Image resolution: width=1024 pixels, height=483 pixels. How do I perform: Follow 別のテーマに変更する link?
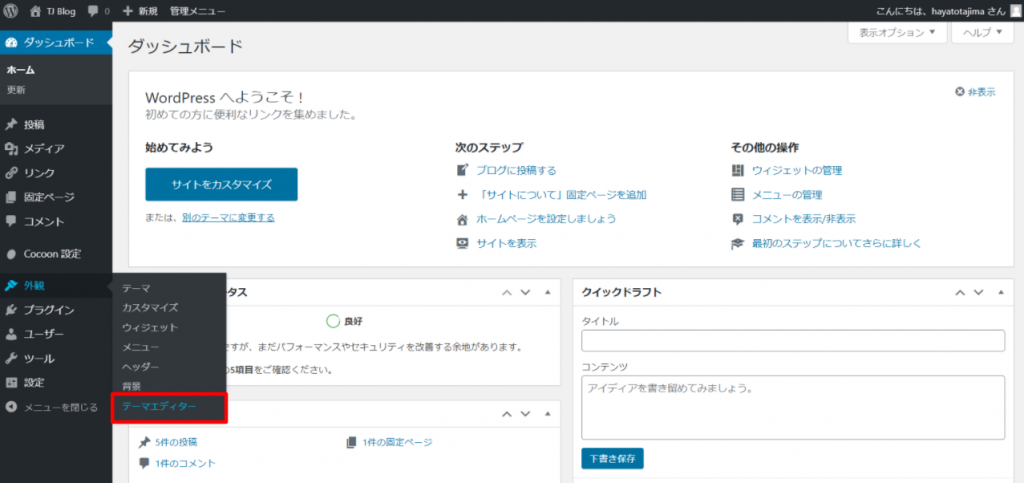229,217
